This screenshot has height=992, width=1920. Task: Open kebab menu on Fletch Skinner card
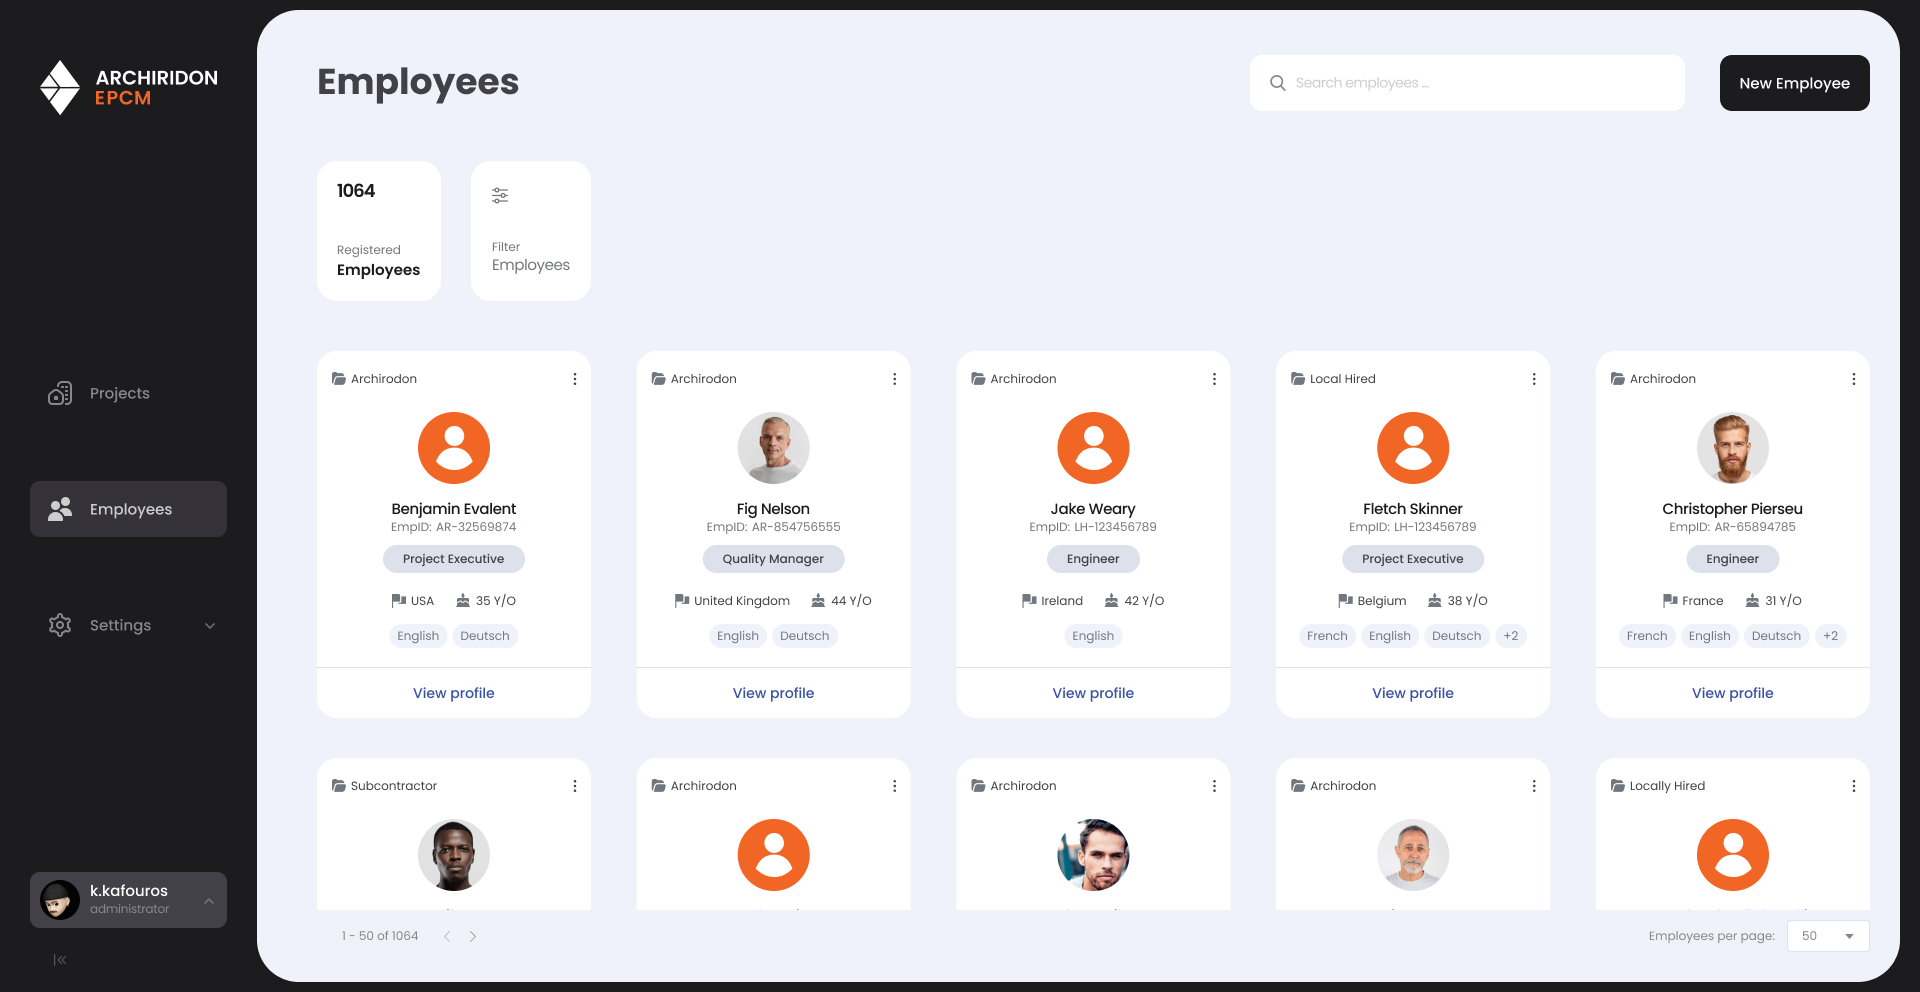click(x=1533, y=379)
